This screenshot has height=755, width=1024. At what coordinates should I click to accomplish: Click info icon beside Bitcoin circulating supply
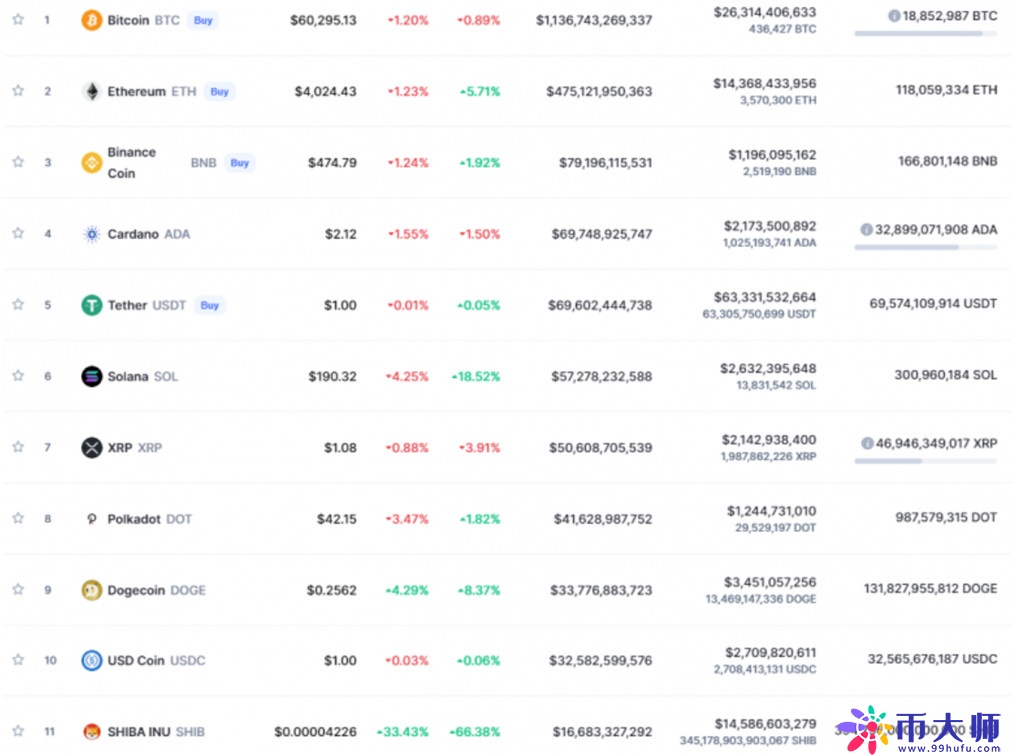coord(894,16)
